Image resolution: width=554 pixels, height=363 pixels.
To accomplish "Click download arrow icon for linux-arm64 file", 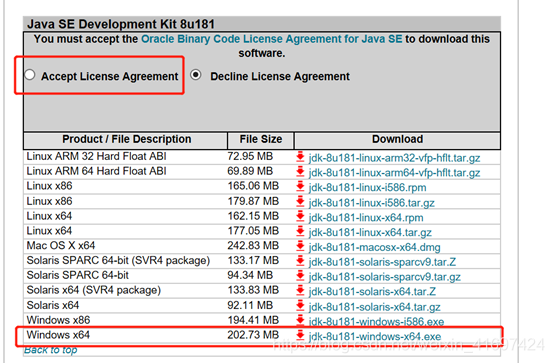I will pos(300,171).
